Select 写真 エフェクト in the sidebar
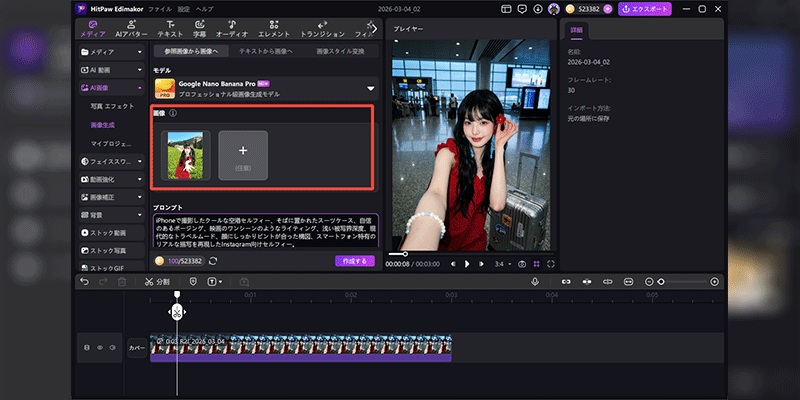This screenshot has height=400, width=800. pyautogui.click(x=112, y=106)
